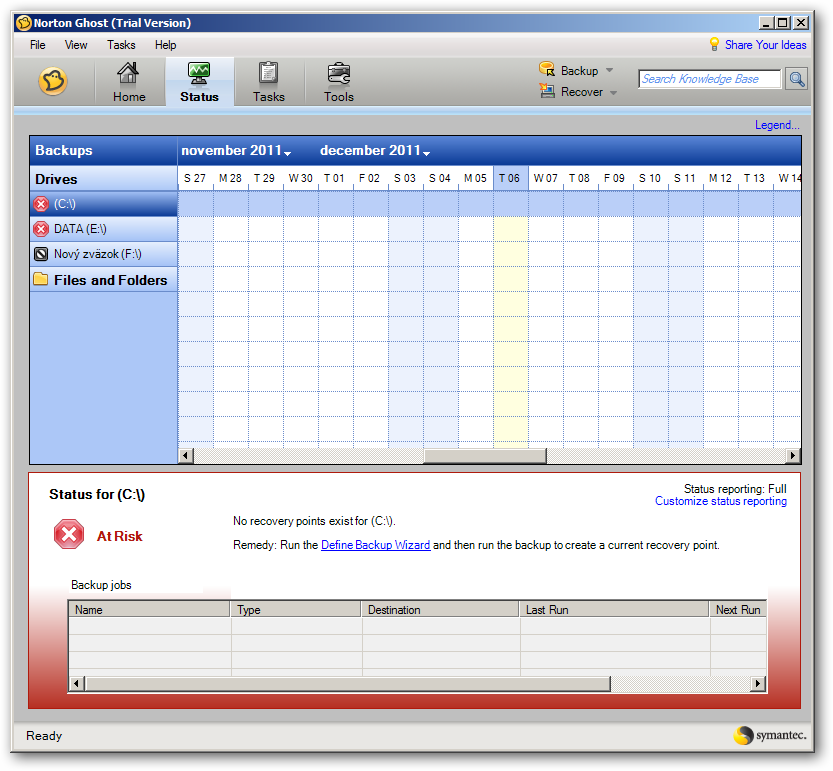Open the File menu
Image resolution: width=833 pixels, height=771 pixels.
pos(38,45)
